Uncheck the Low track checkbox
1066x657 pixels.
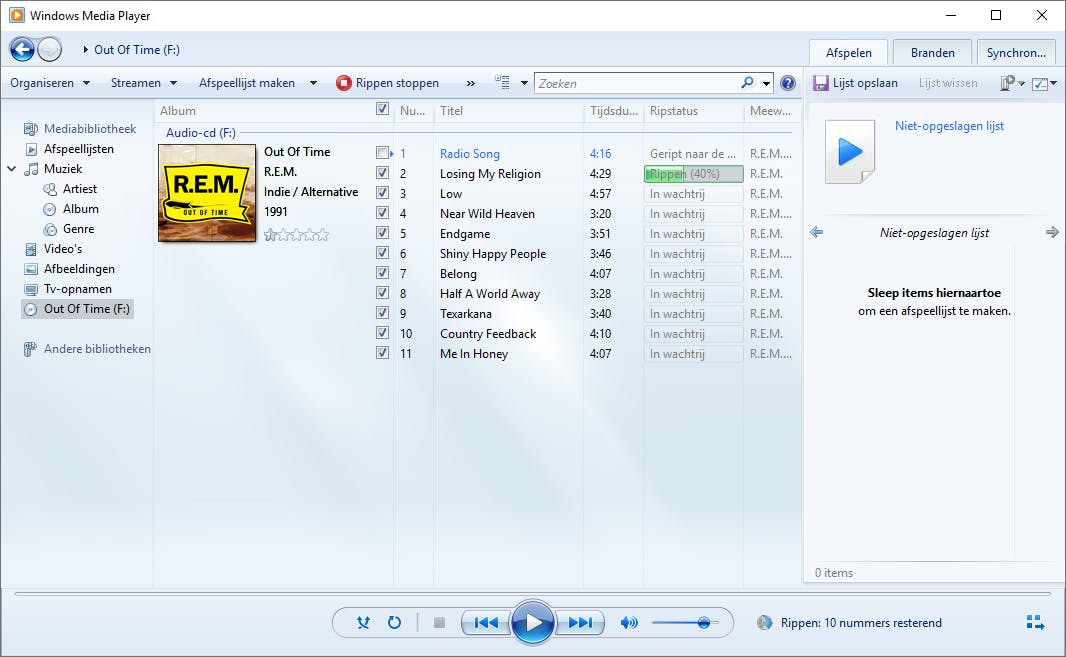pos(382,192)
